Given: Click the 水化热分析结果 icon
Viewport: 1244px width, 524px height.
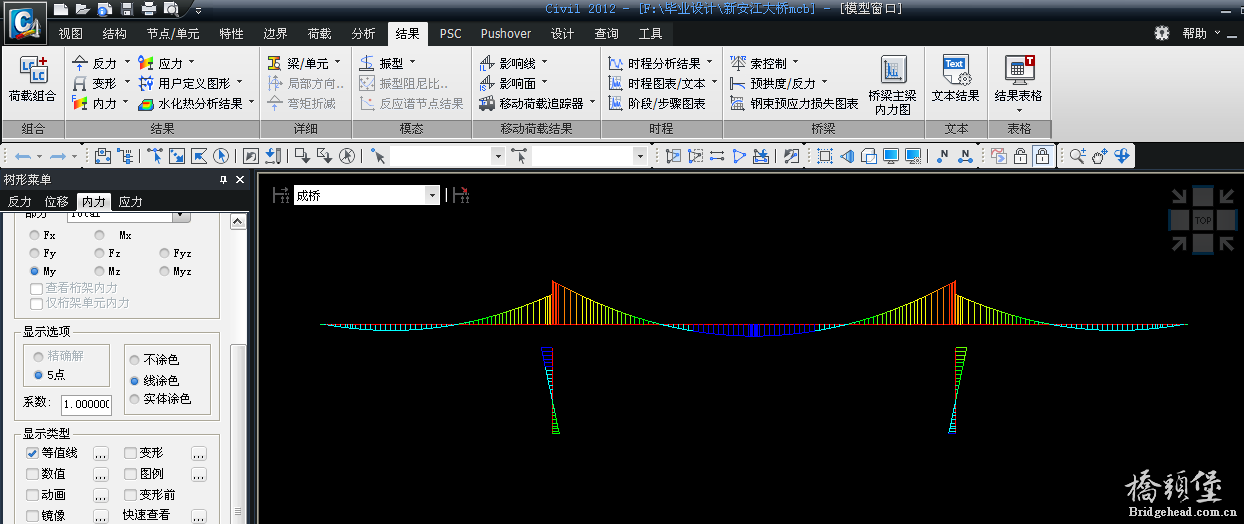Looking at the screenshot, I should coord(146,103).
